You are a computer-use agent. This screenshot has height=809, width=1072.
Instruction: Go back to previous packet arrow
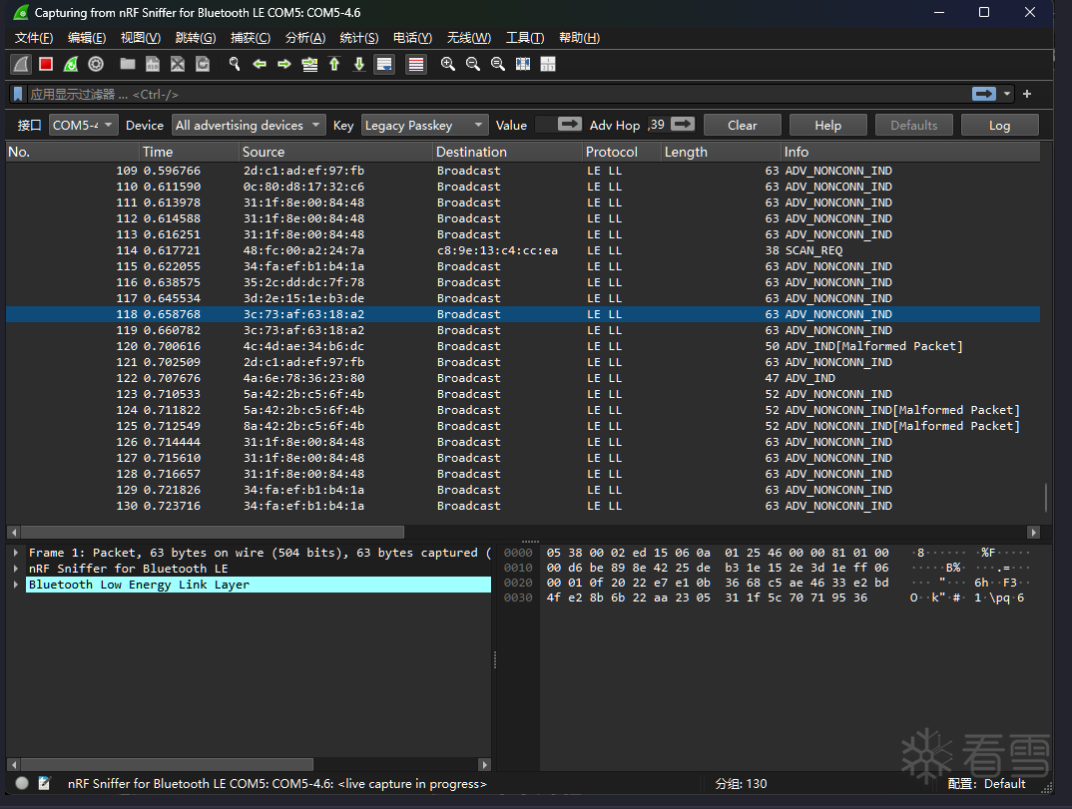coord(259,64)
